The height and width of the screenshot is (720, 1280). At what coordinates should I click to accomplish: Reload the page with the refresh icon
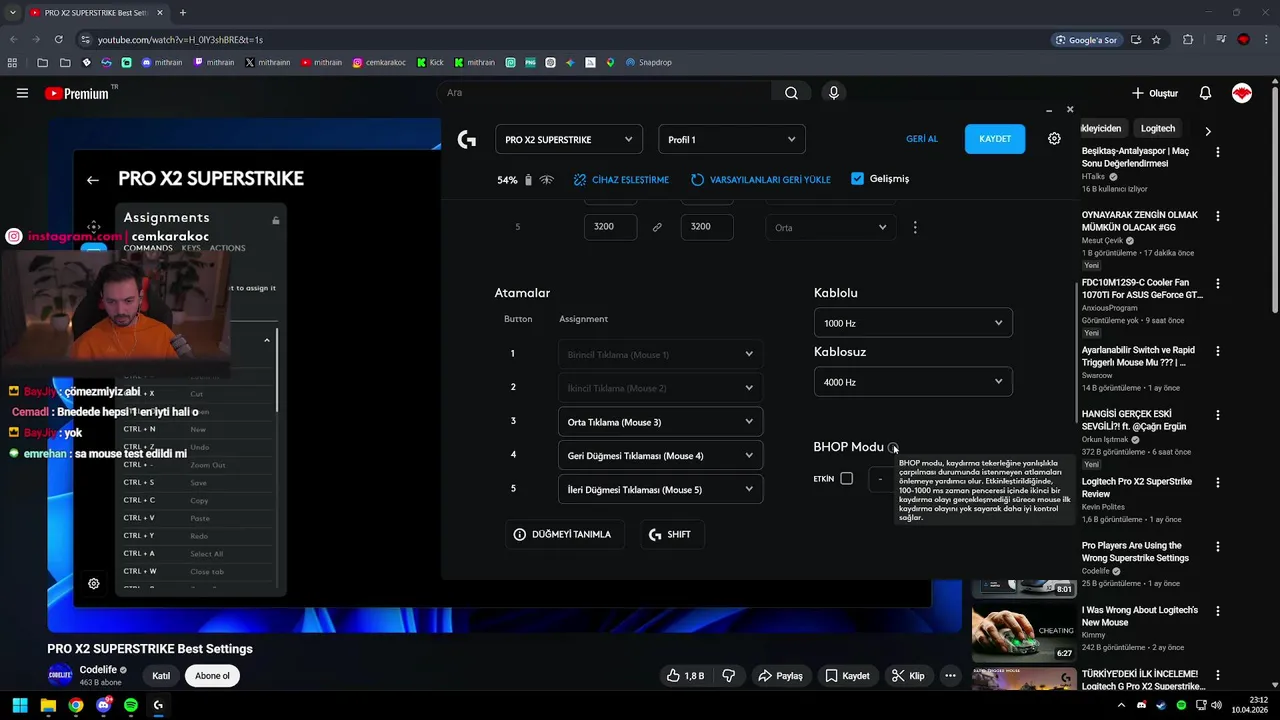point(58,40)
